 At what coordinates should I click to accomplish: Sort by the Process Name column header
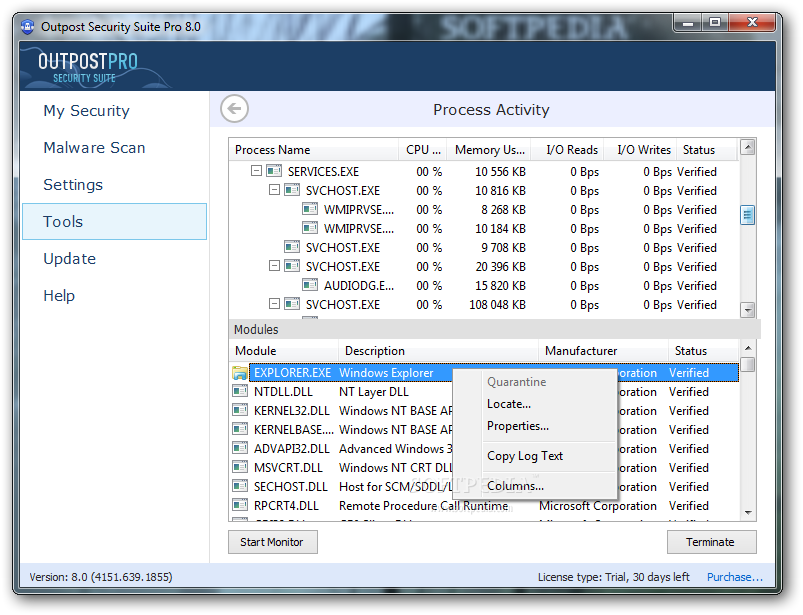[313, 150]
